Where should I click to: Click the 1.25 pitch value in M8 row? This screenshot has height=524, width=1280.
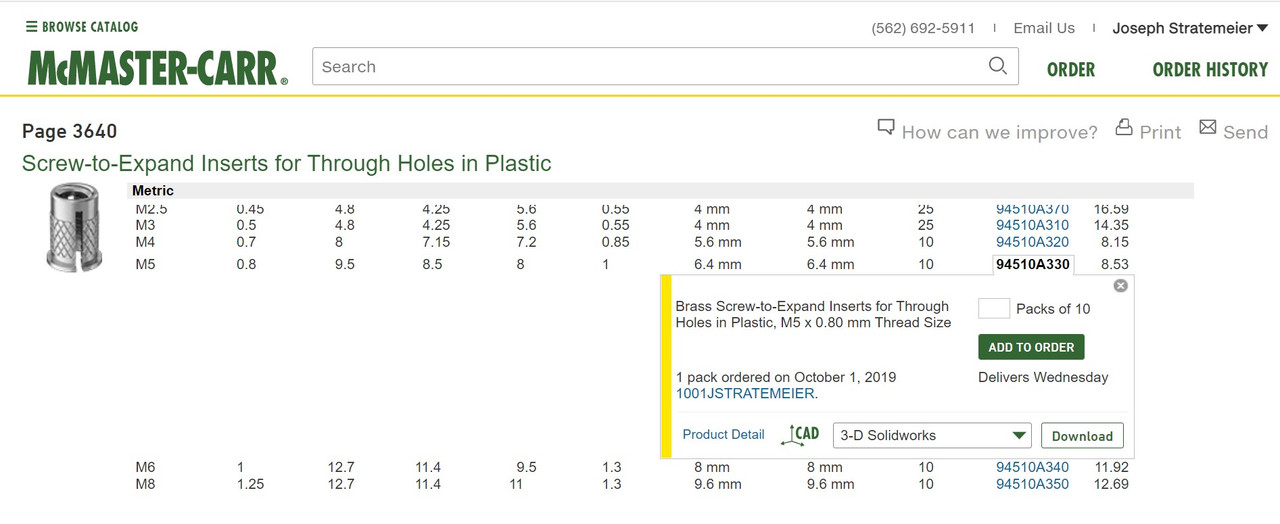tap(251, 484)
